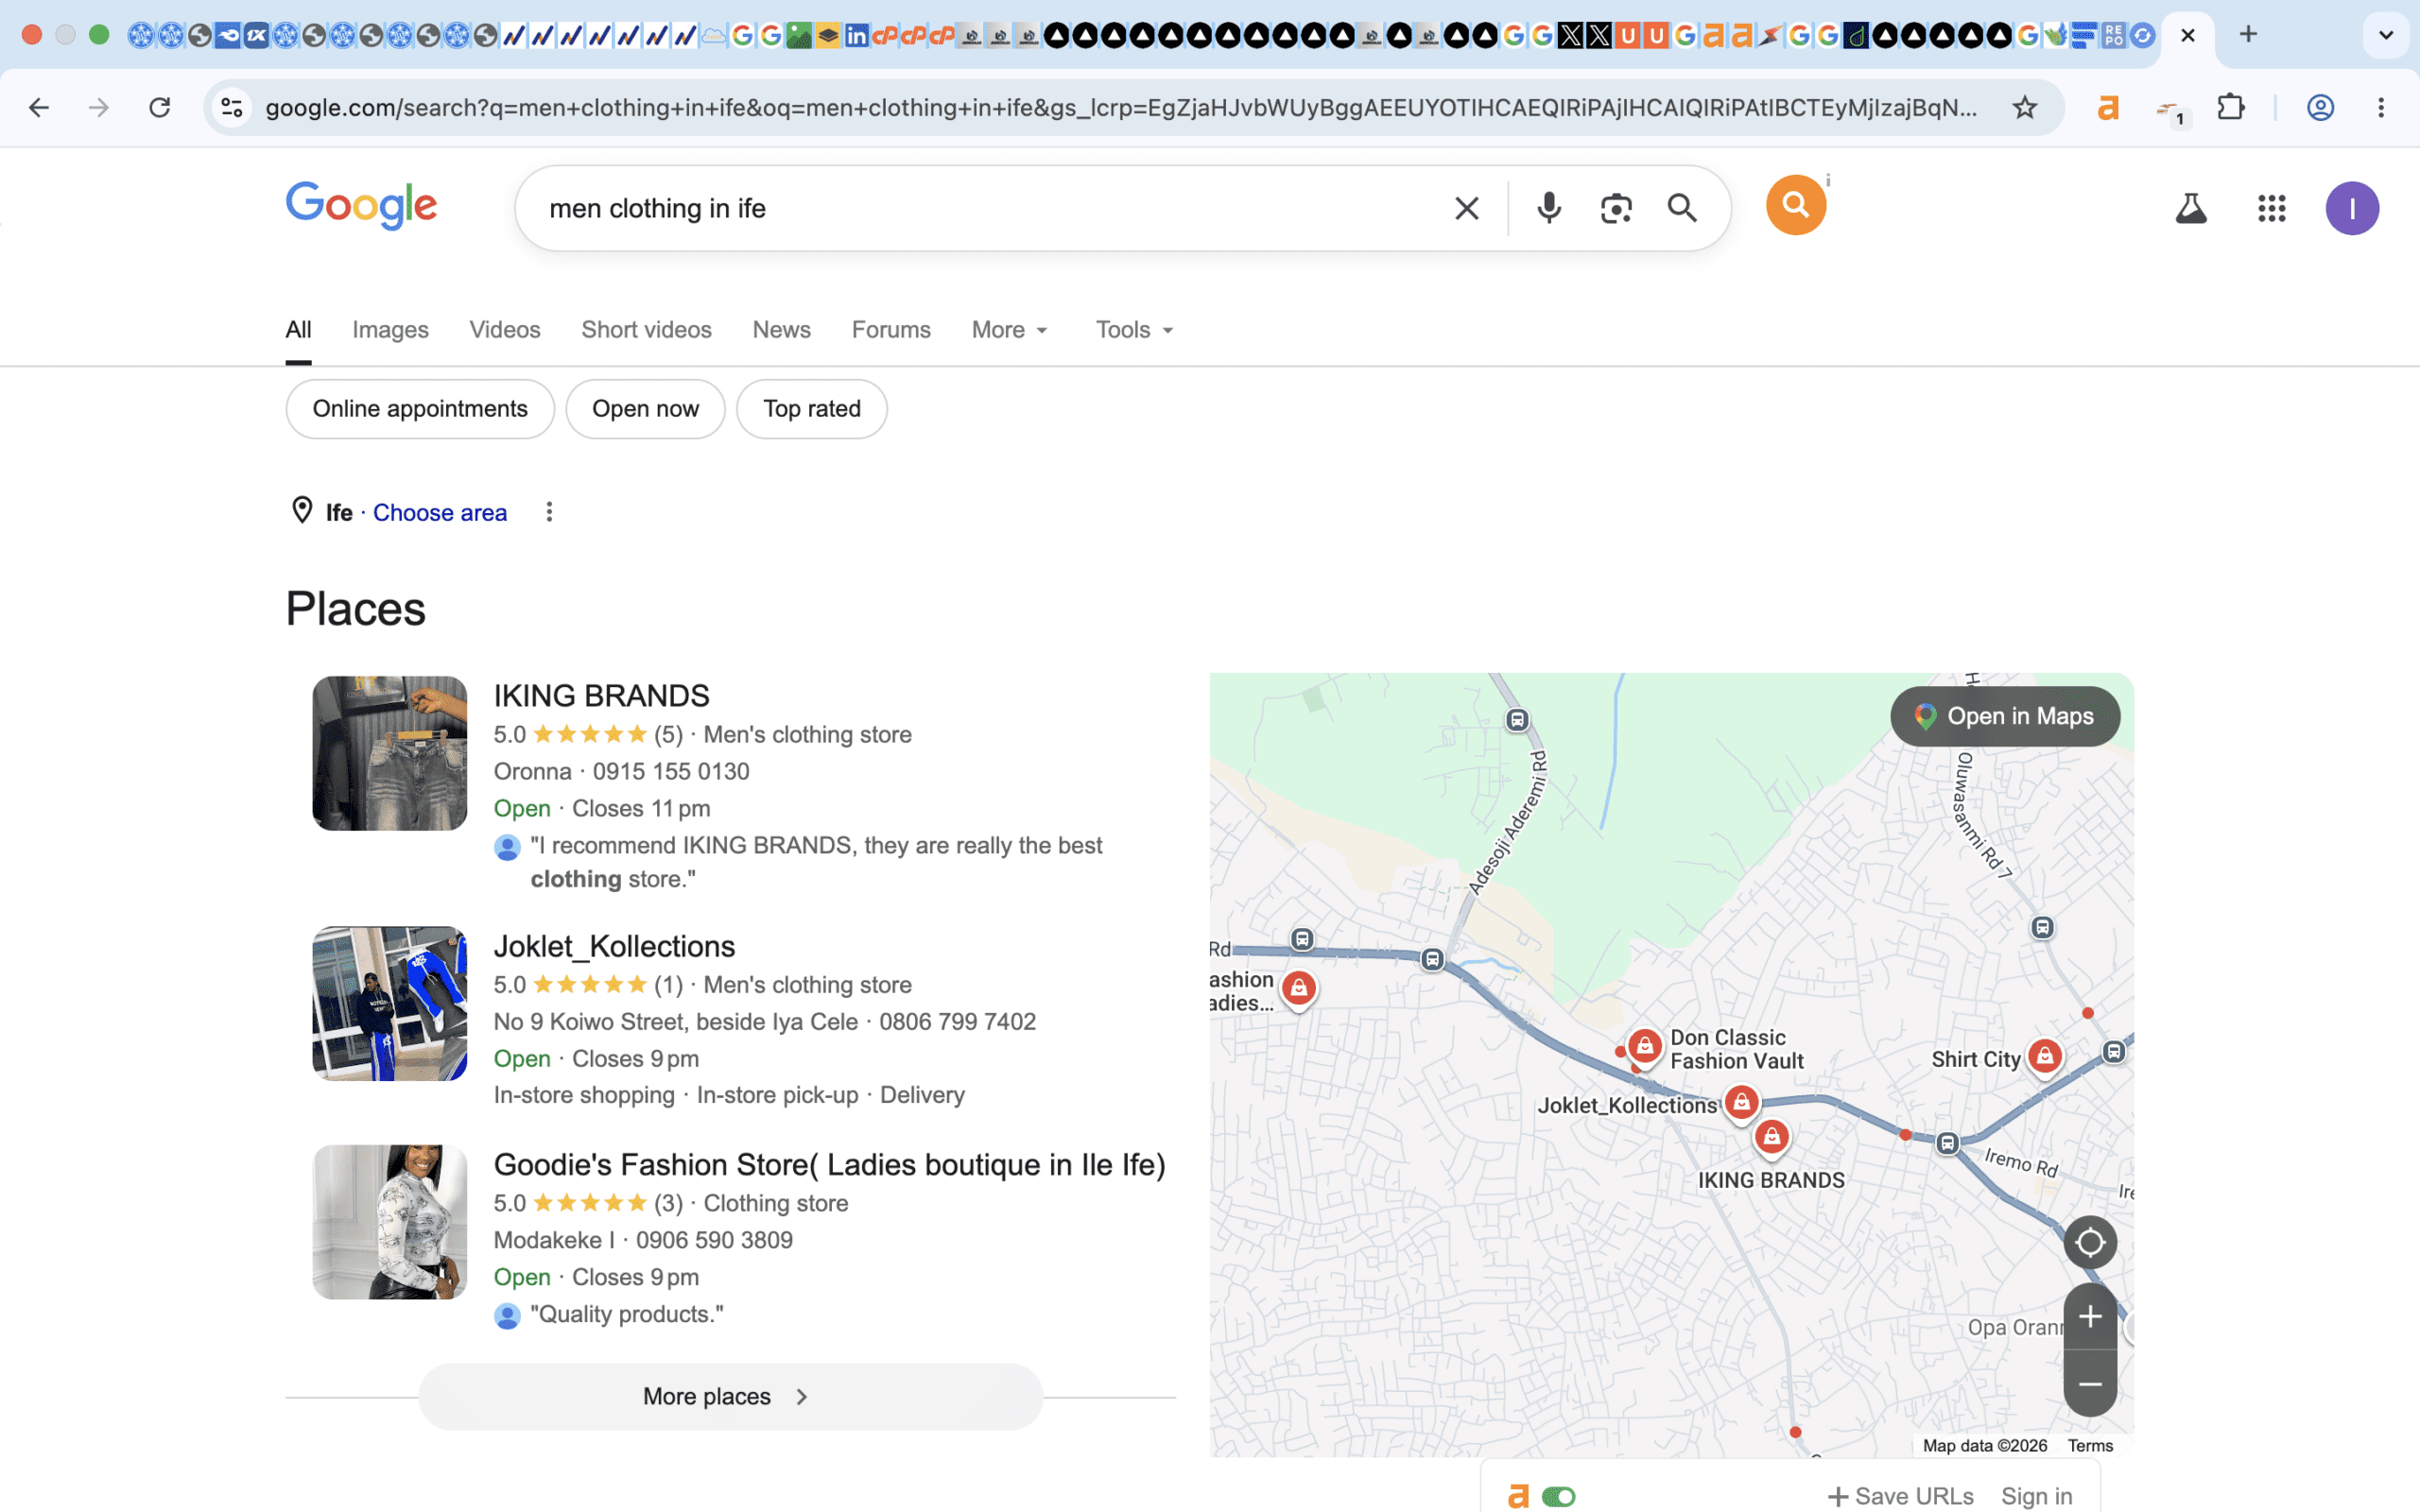Click the IKING BRANDS map pin
2420x1512 pixels.
point(1772,1137)
